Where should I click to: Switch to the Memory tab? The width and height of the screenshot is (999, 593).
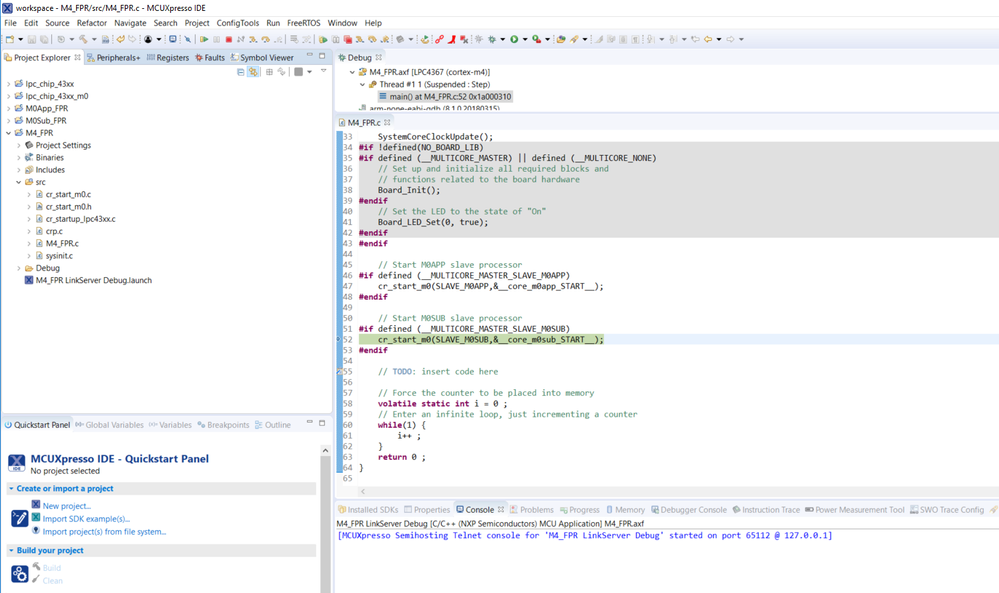625,510
